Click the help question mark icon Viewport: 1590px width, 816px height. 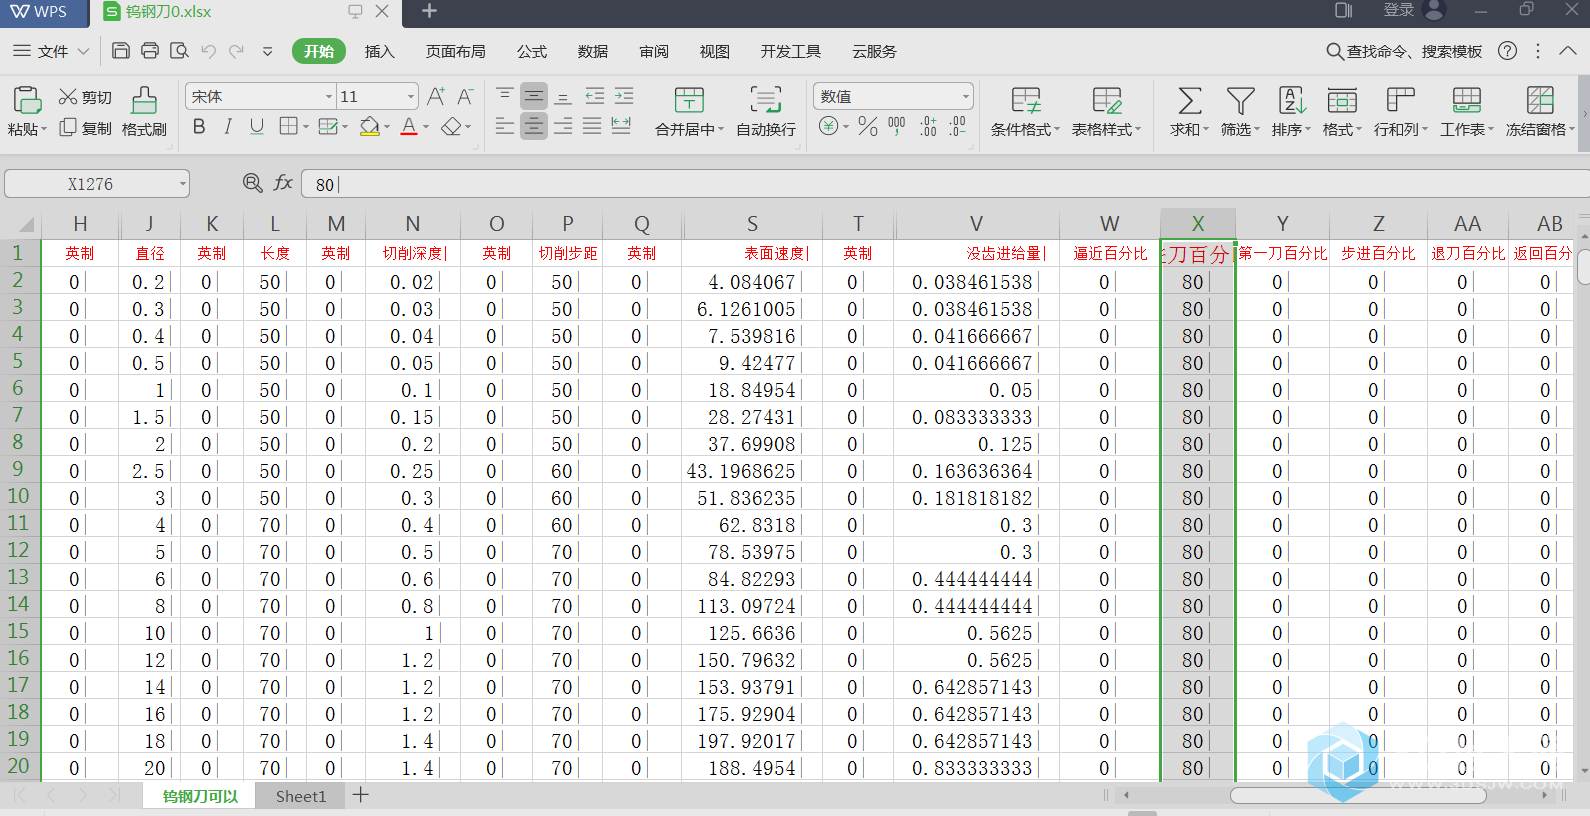(x=1508, y=51)
